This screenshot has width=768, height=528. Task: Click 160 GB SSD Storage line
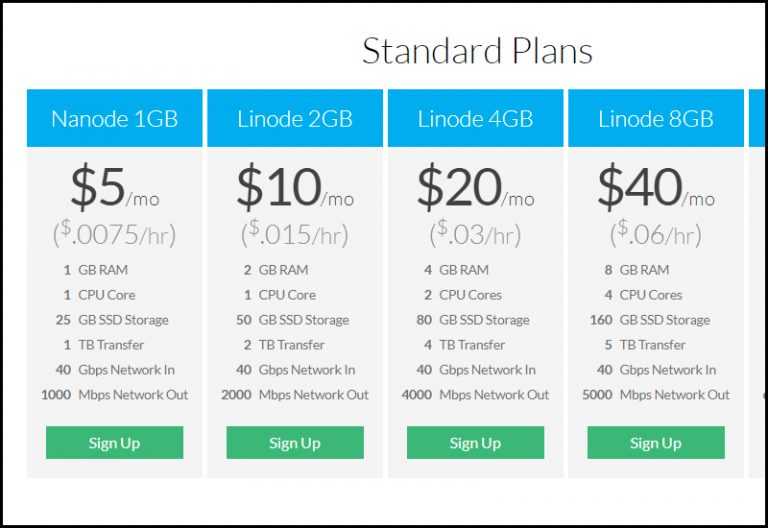point(650,320)
